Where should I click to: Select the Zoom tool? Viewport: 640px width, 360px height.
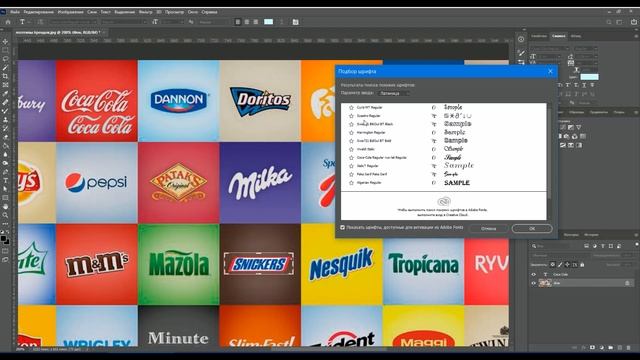(x=5, y=215)
